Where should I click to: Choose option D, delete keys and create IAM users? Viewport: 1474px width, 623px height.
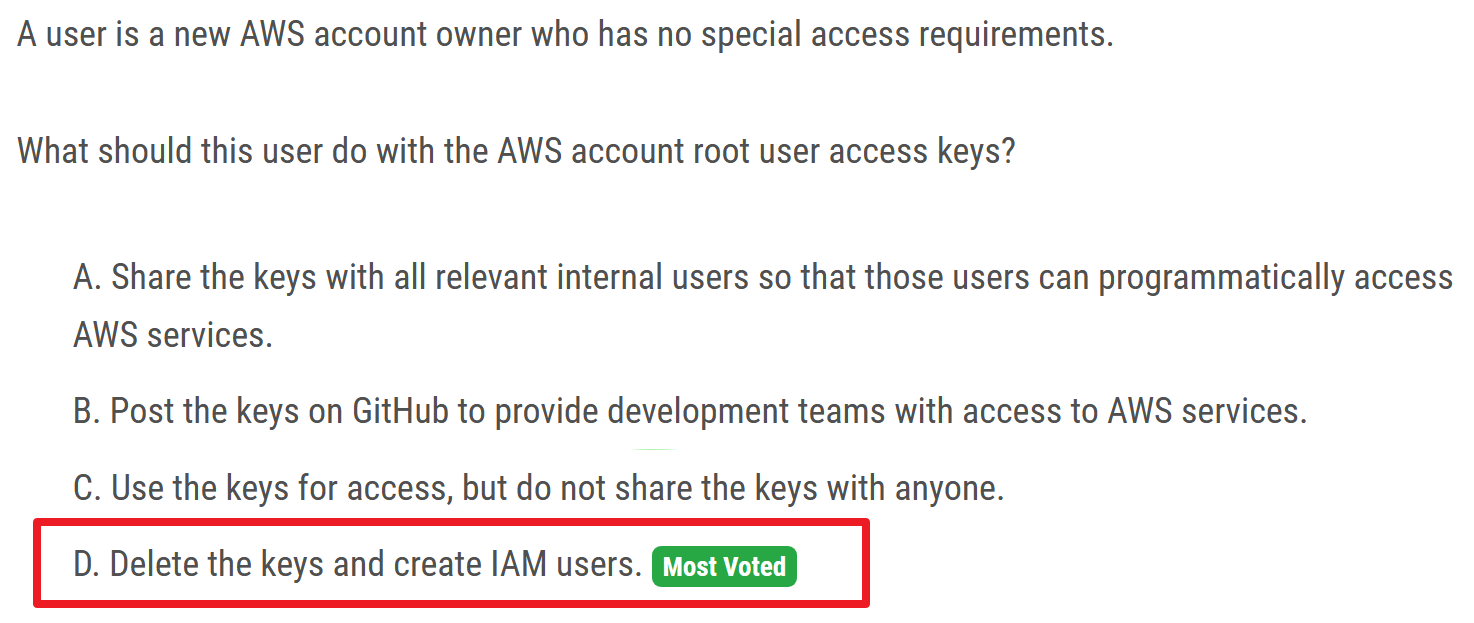point(357,565)
